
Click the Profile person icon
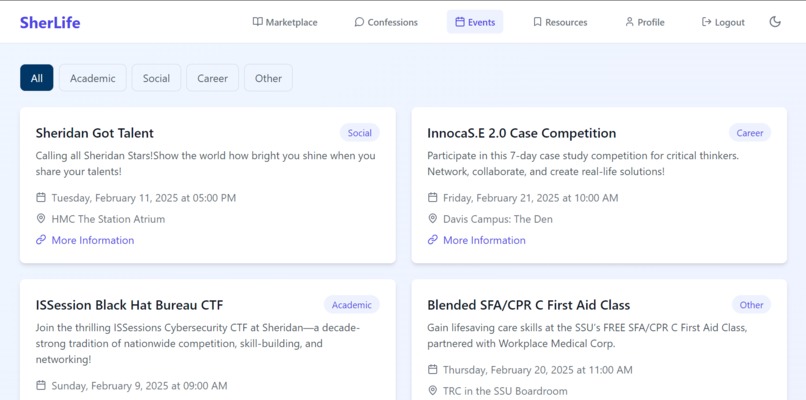tap(629, 22)
